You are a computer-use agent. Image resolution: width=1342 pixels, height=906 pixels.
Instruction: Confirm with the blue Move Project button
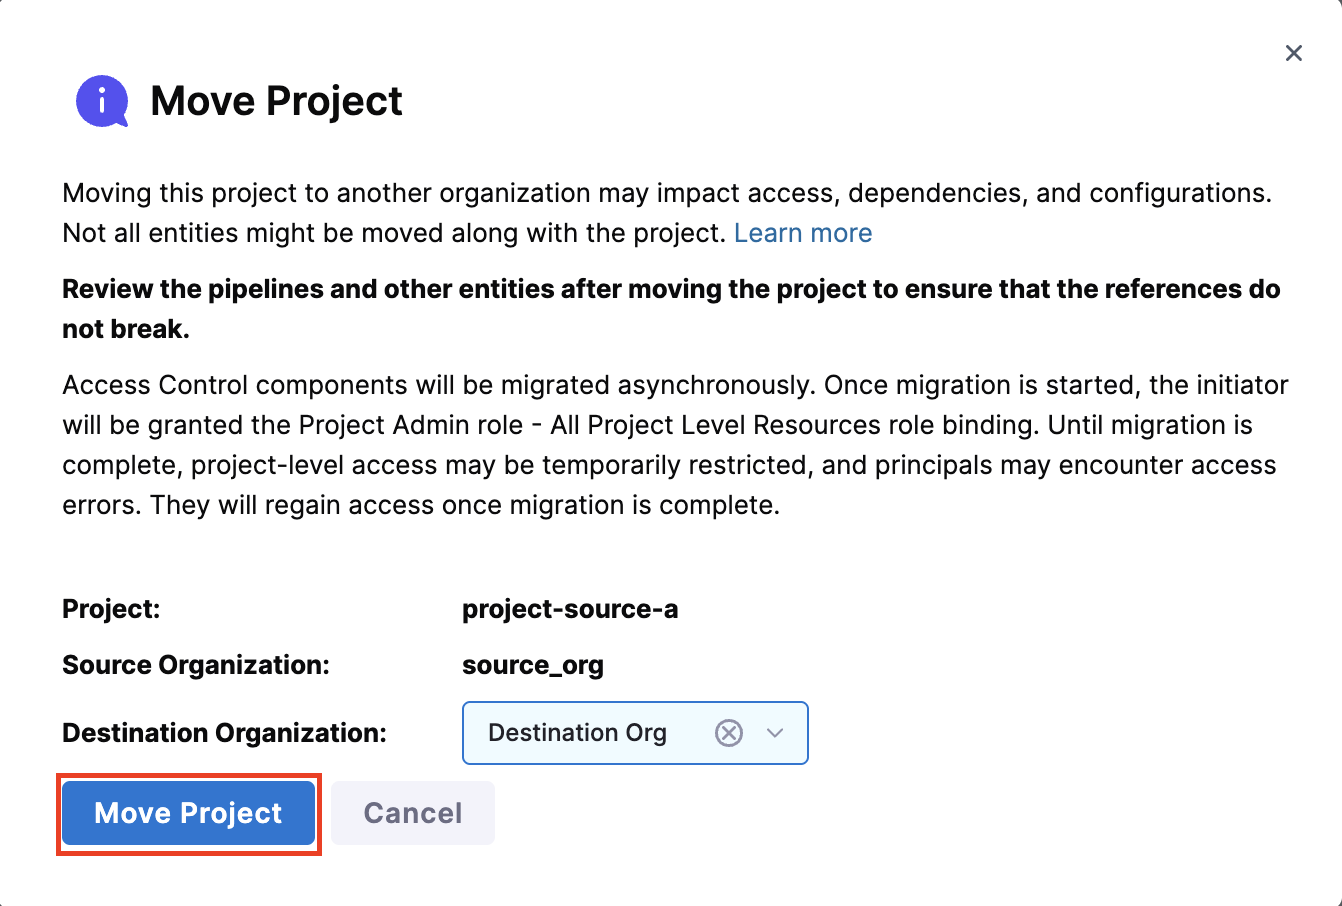(x=188, y=813)
